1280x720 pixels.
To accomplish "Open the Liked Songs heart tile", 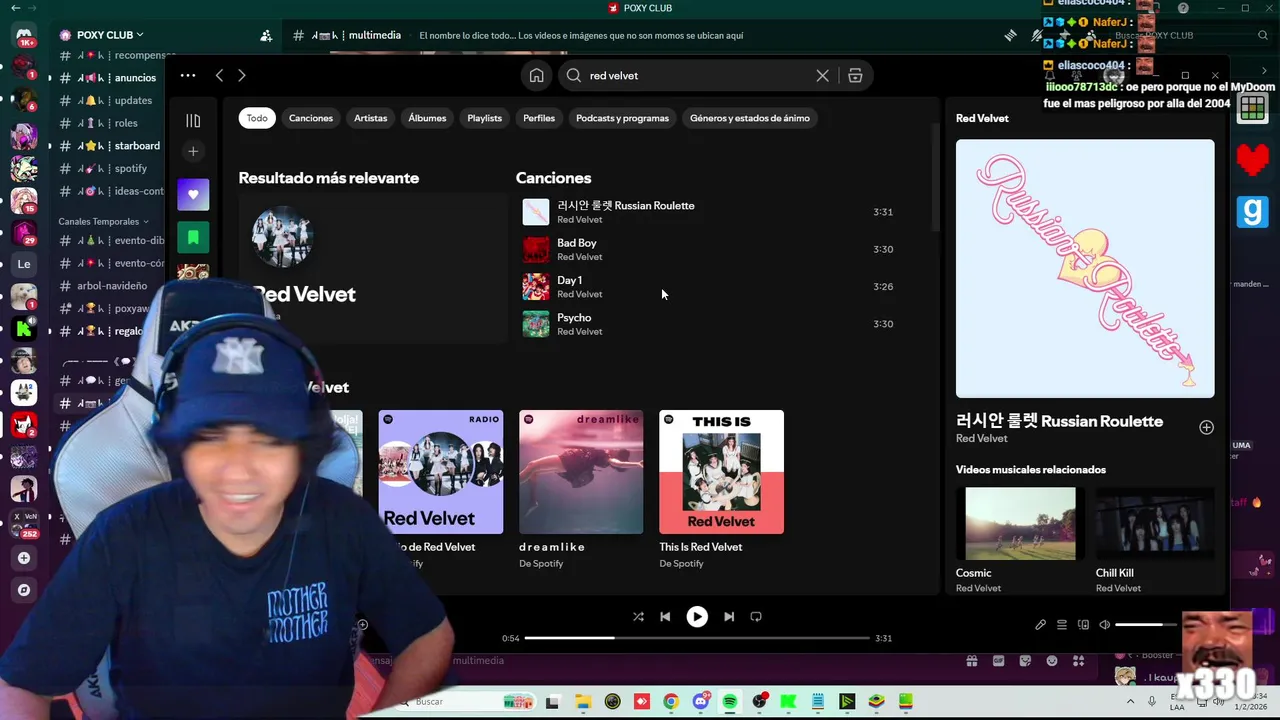I will pos(193,194).
